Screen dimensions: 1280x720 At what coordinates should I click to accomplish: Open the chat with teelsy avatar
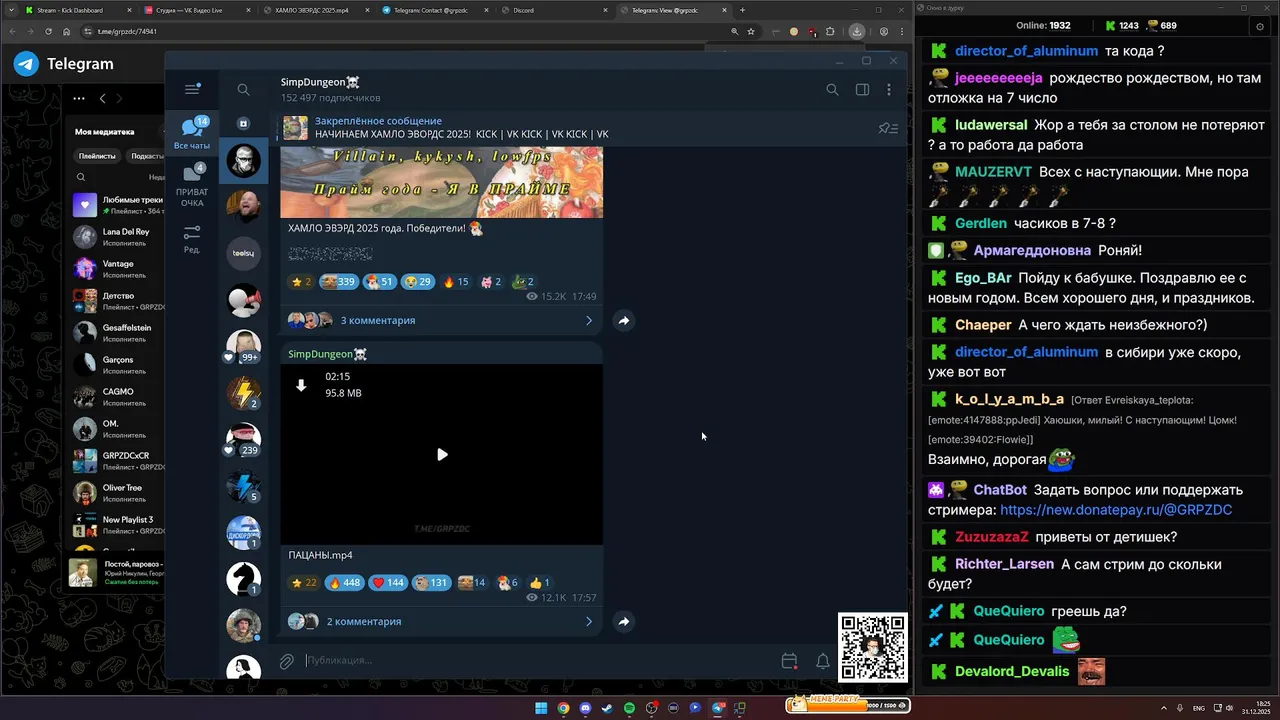pos(243,253)
